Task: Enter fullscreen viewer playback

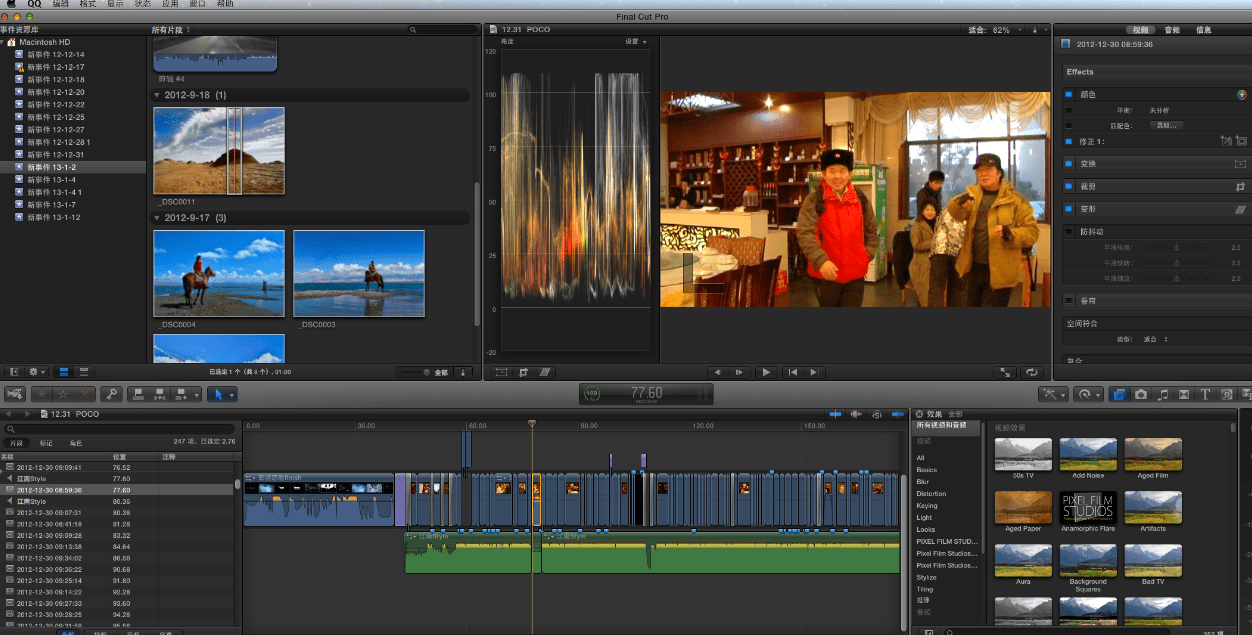Action: click(x=1006, y=372)
